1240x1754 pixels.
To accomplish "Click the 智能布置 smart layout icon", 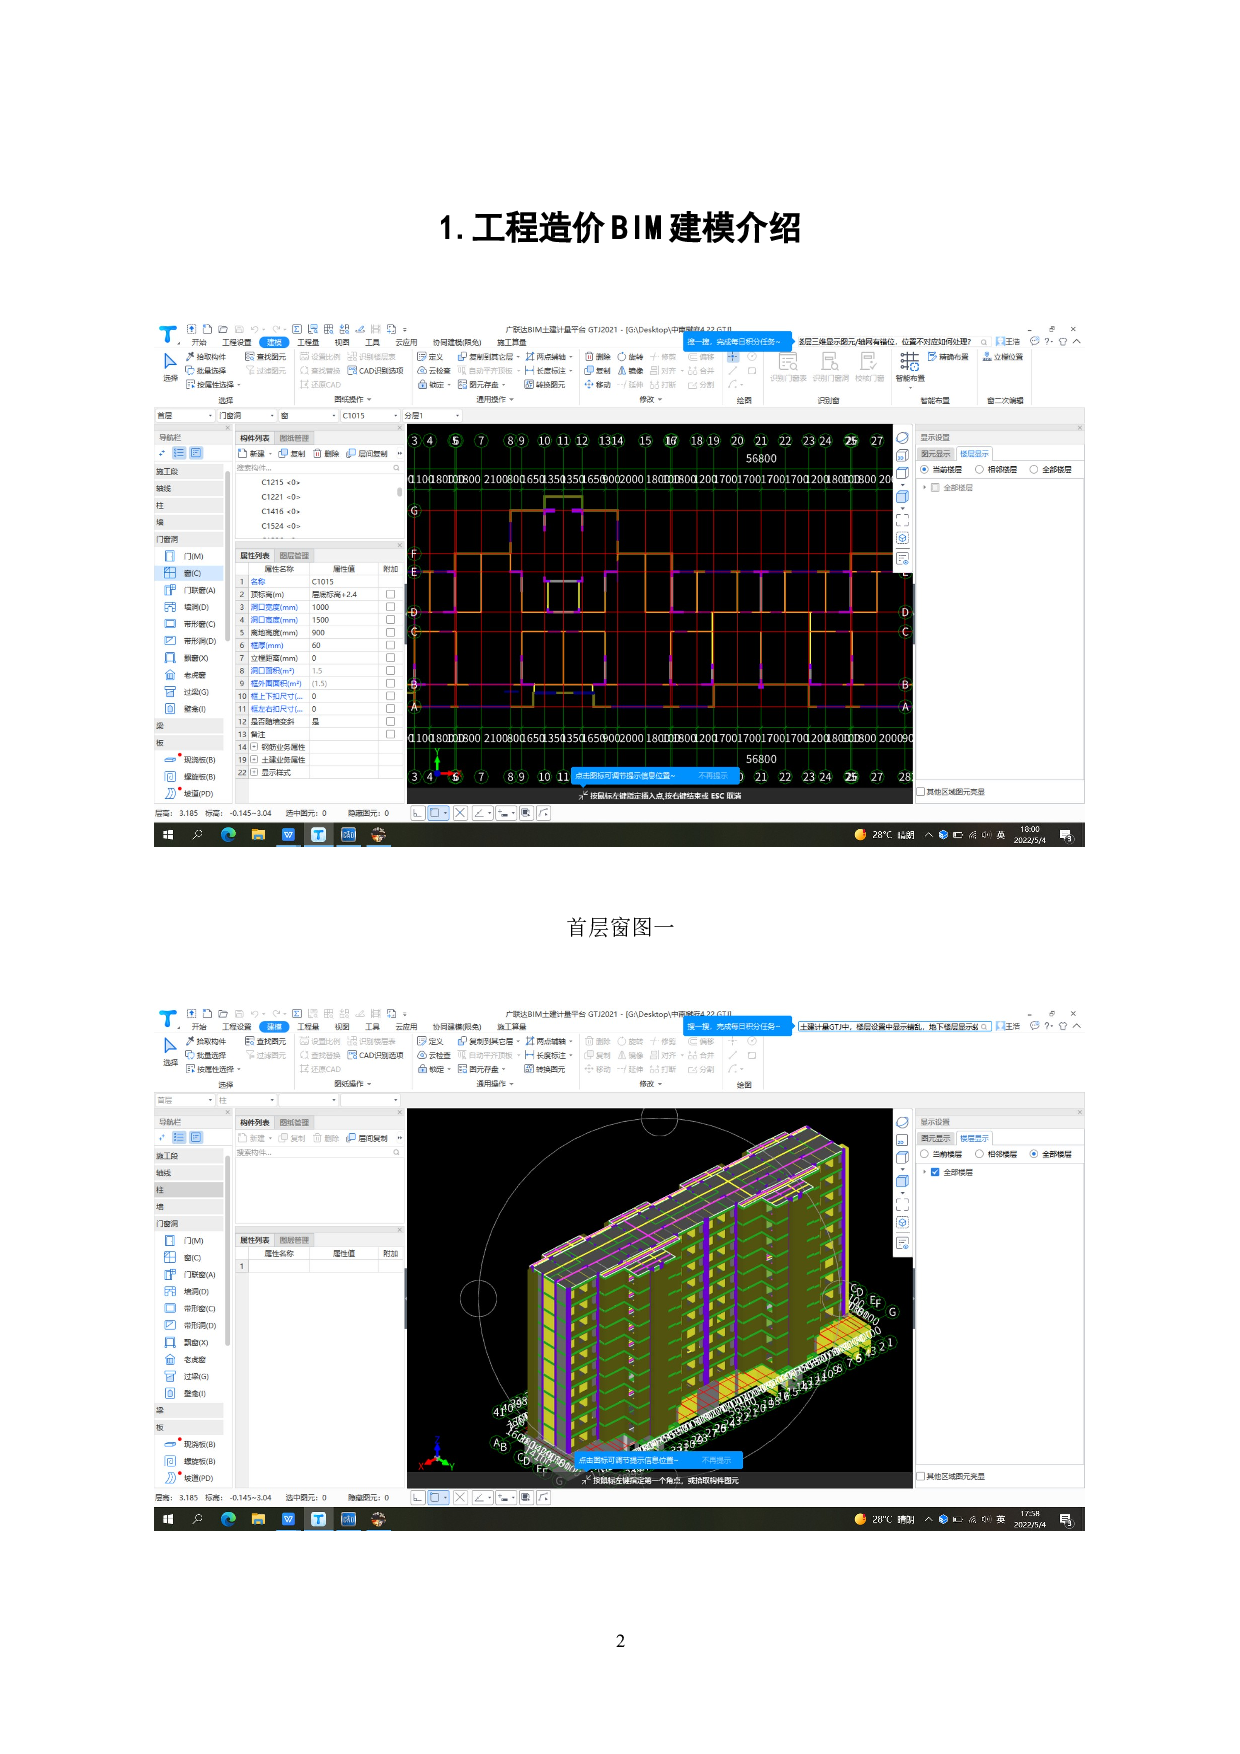I will (909, 362).
